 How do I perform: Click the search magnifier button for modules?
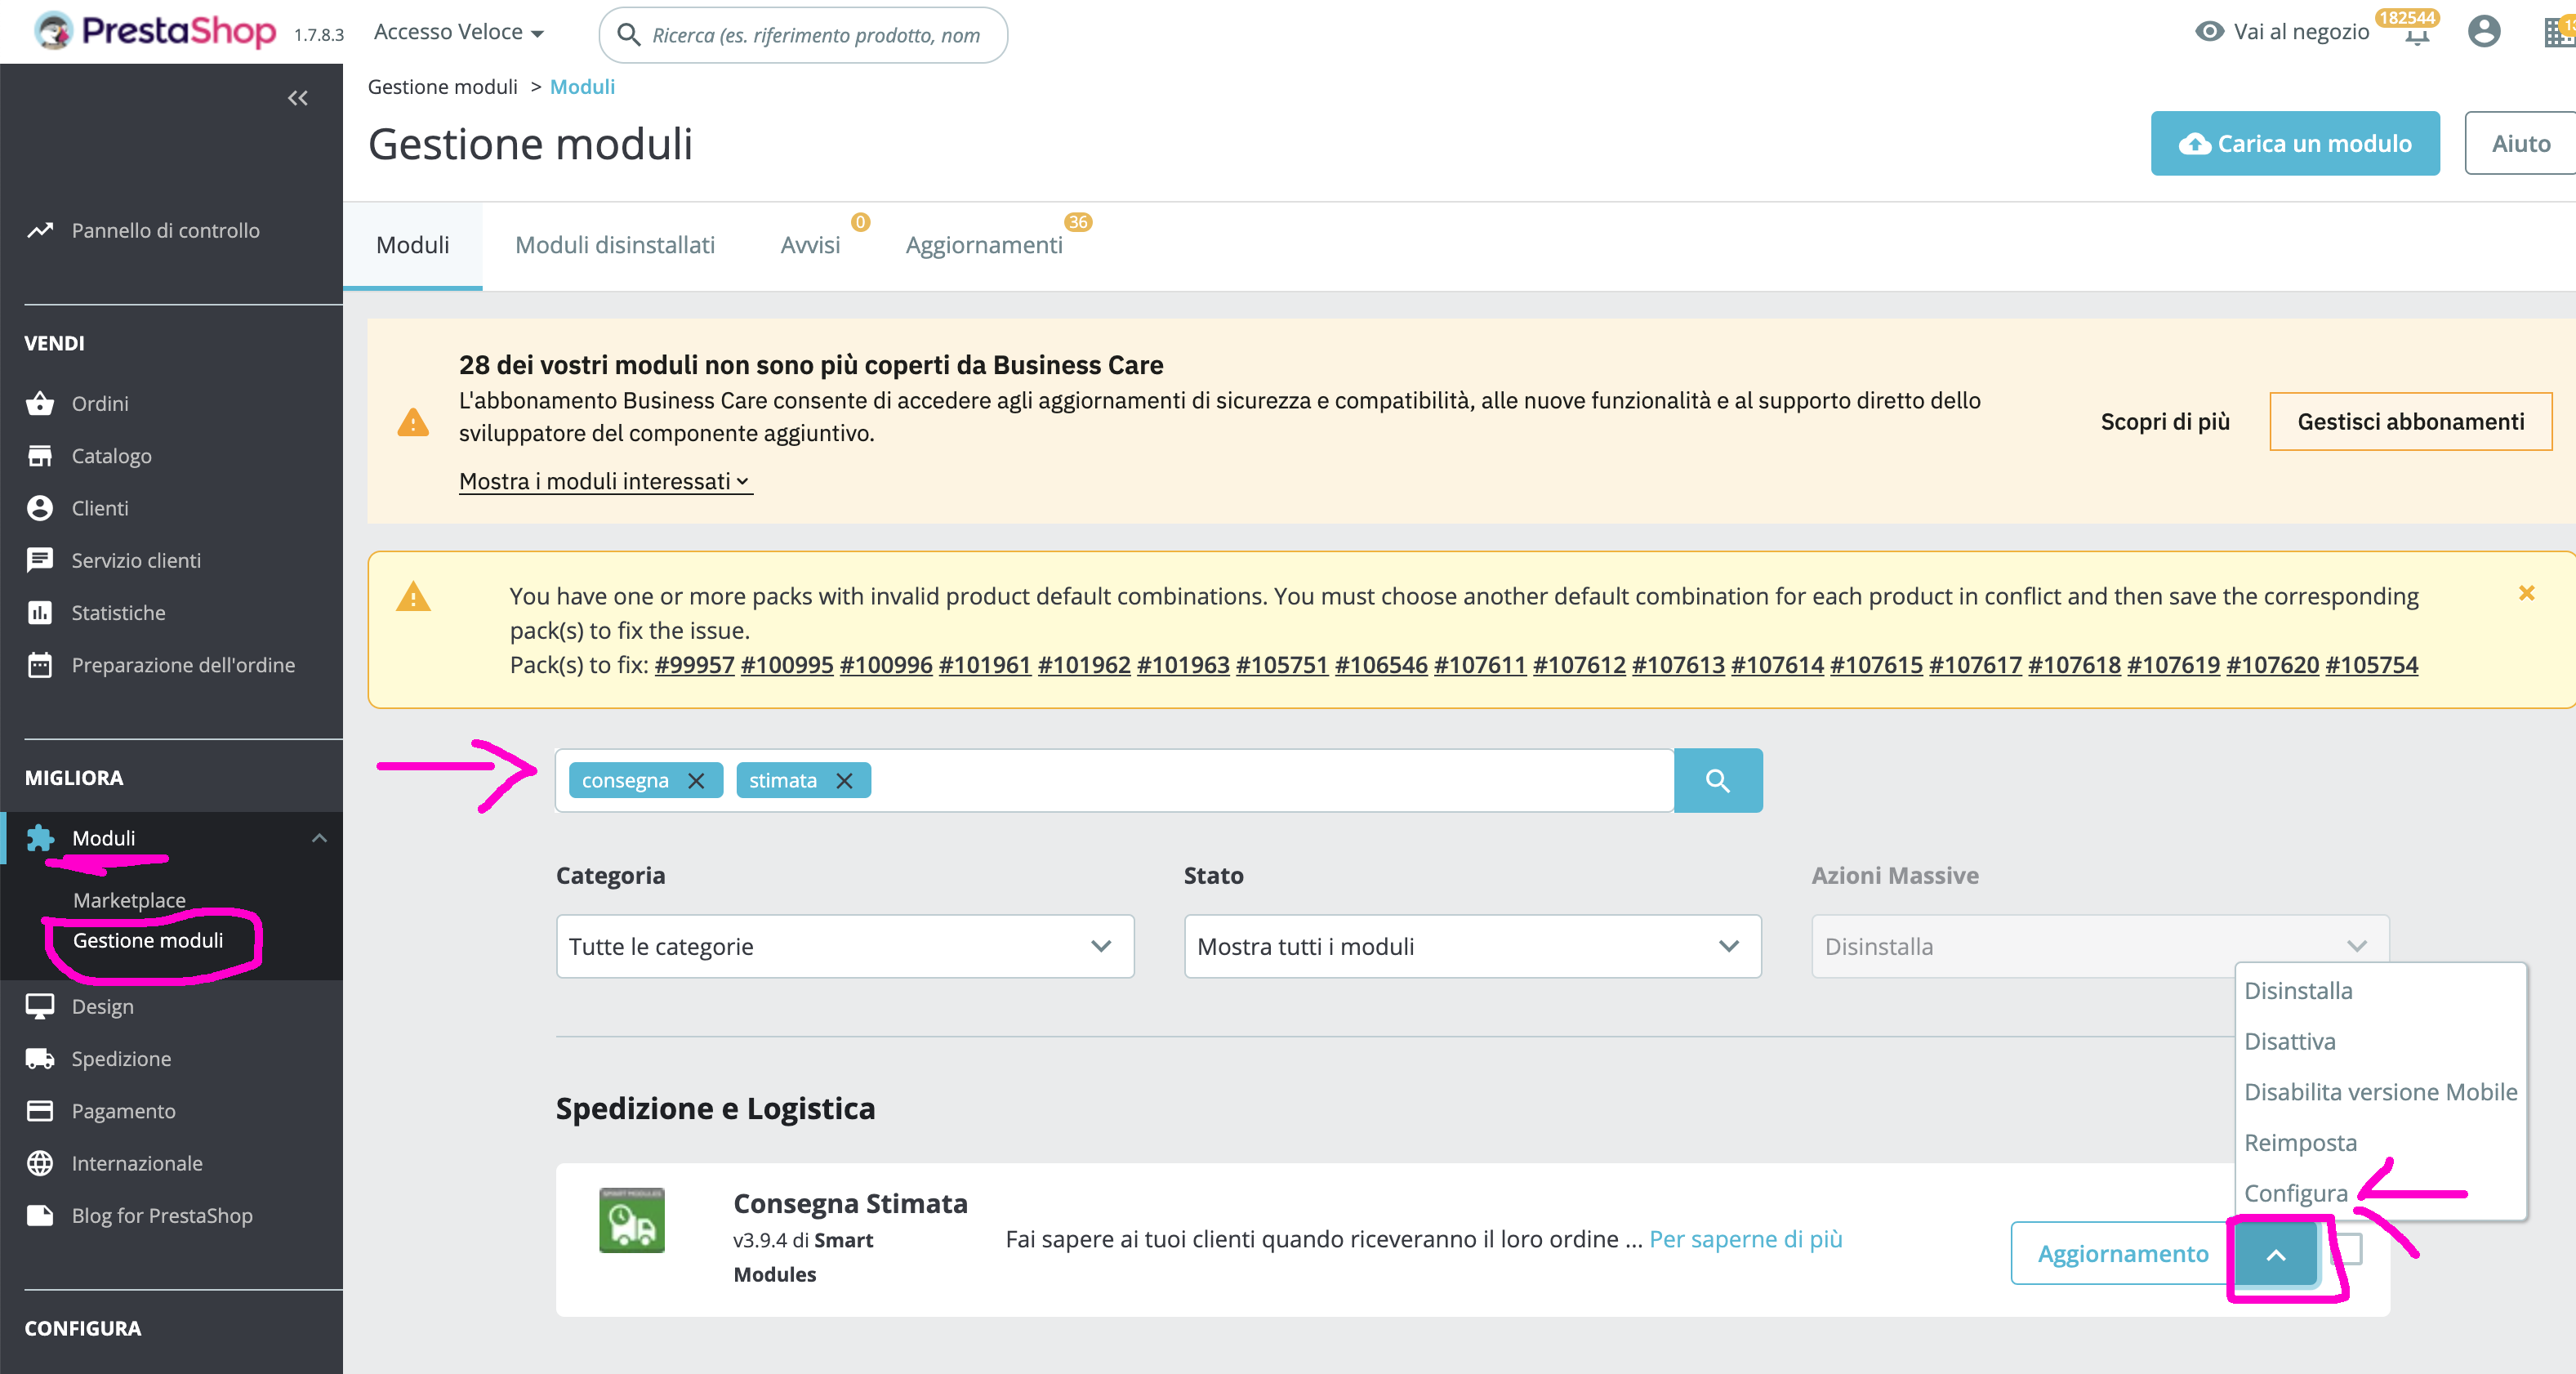1717,780
